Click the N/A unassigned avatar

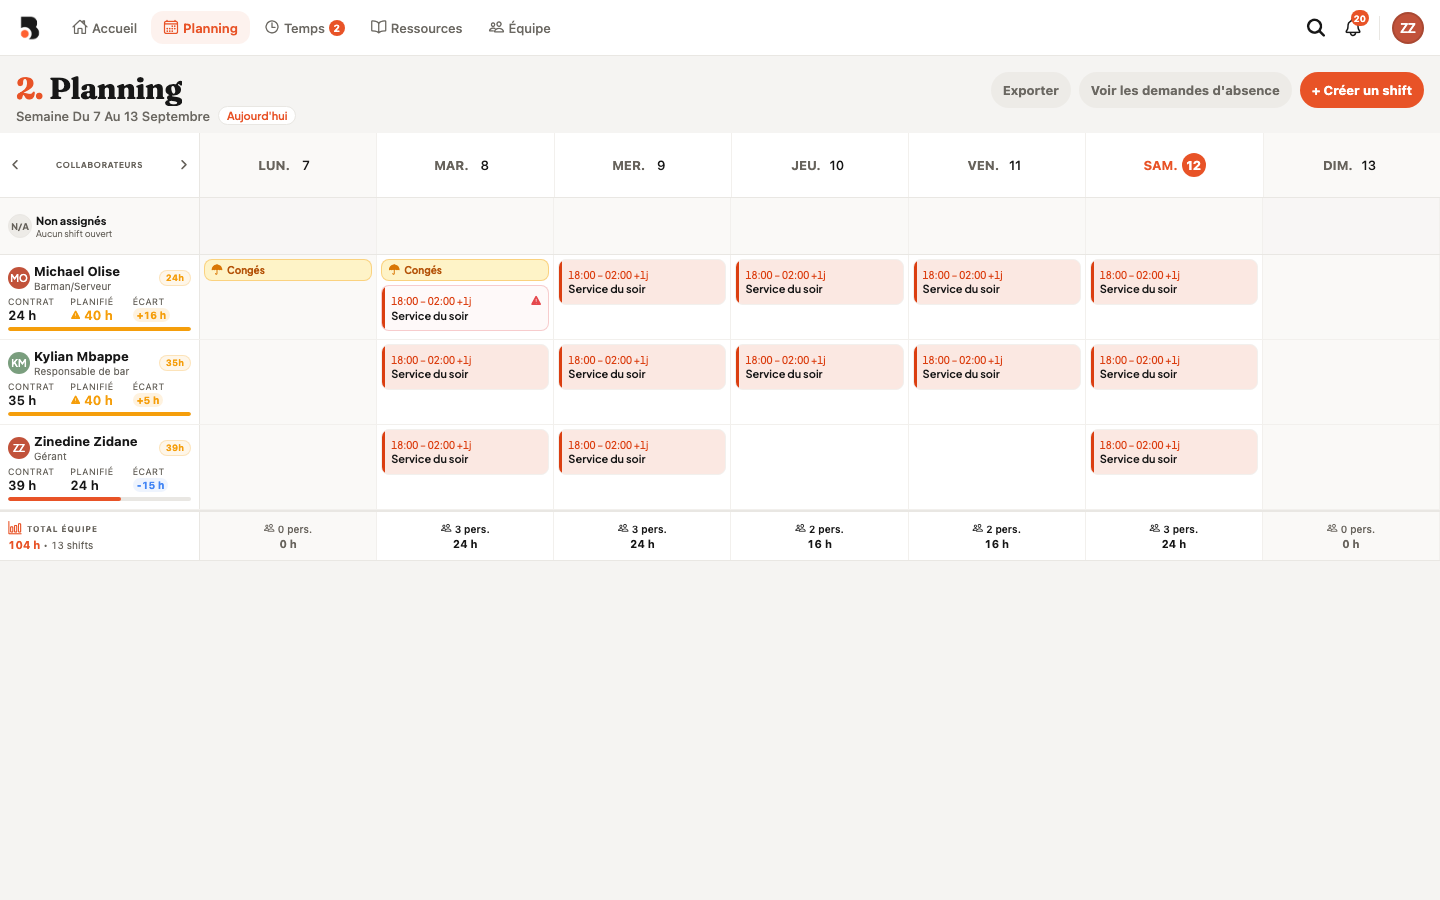tap(20, 227)
